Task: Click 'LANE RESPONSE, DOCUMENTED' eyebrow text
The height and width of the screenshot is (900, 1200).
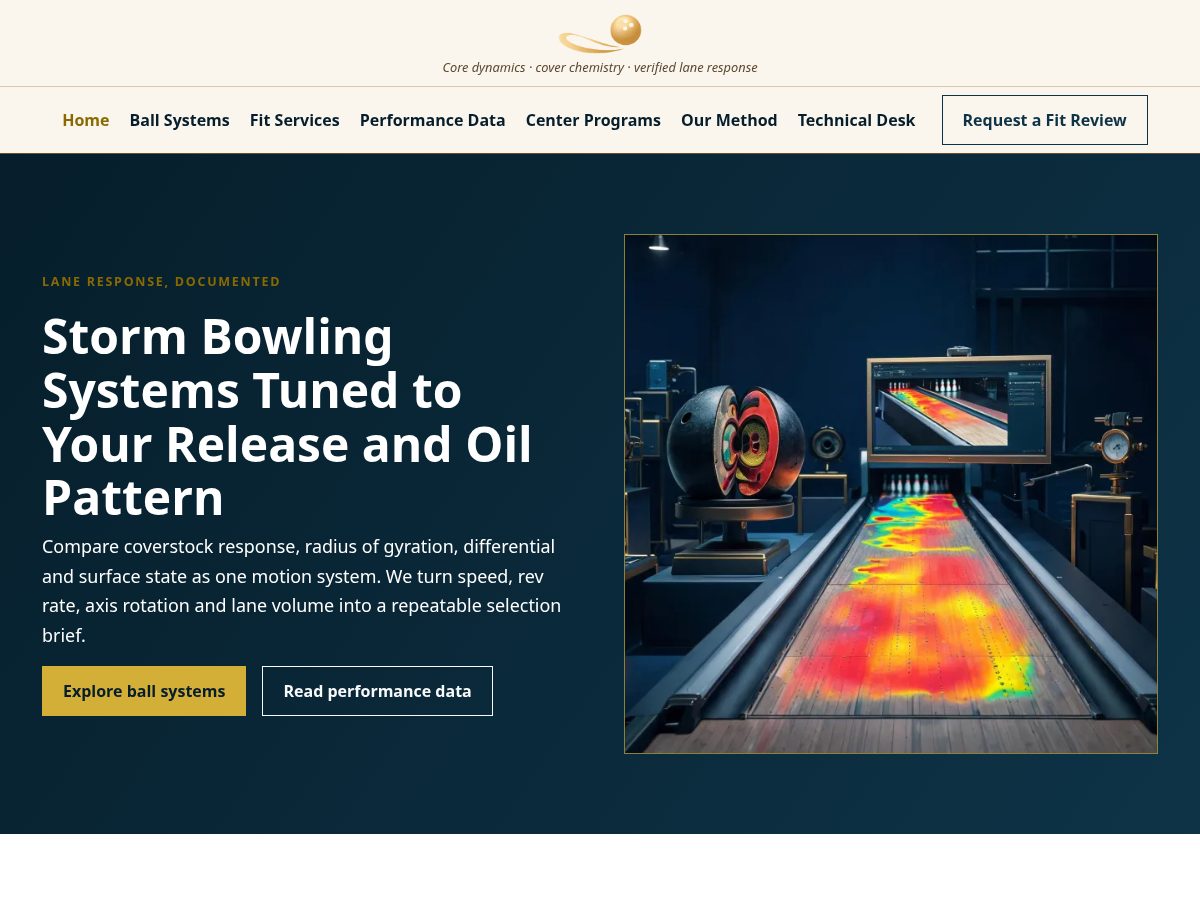Action: click(161, 282)
